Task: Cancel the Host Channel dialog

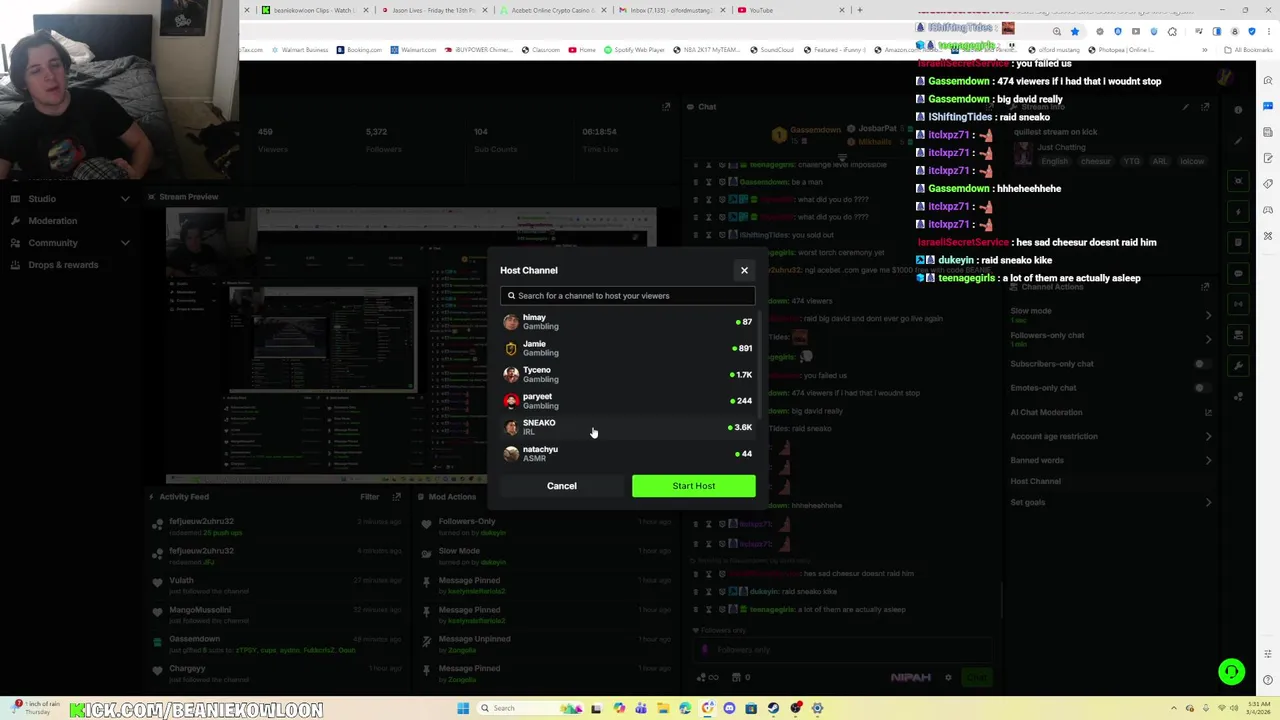Action: (x=562, y=486)
